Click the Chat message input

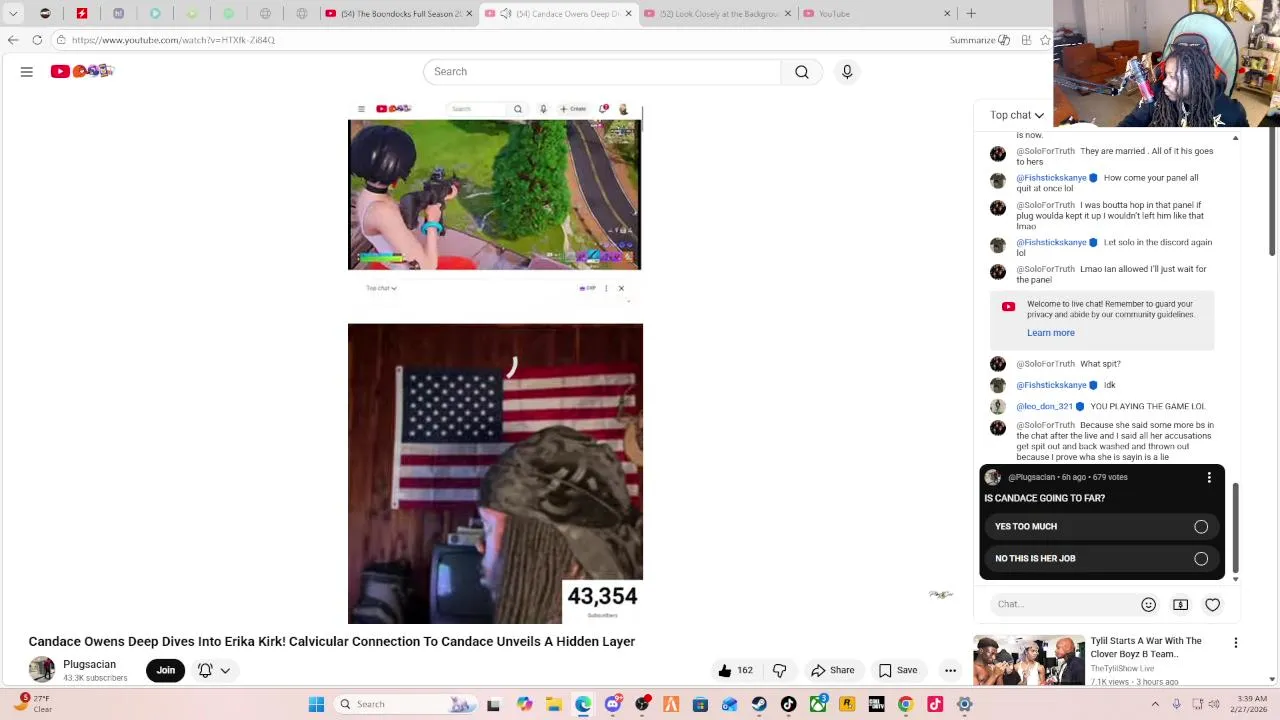click(x=1064, y=604)
